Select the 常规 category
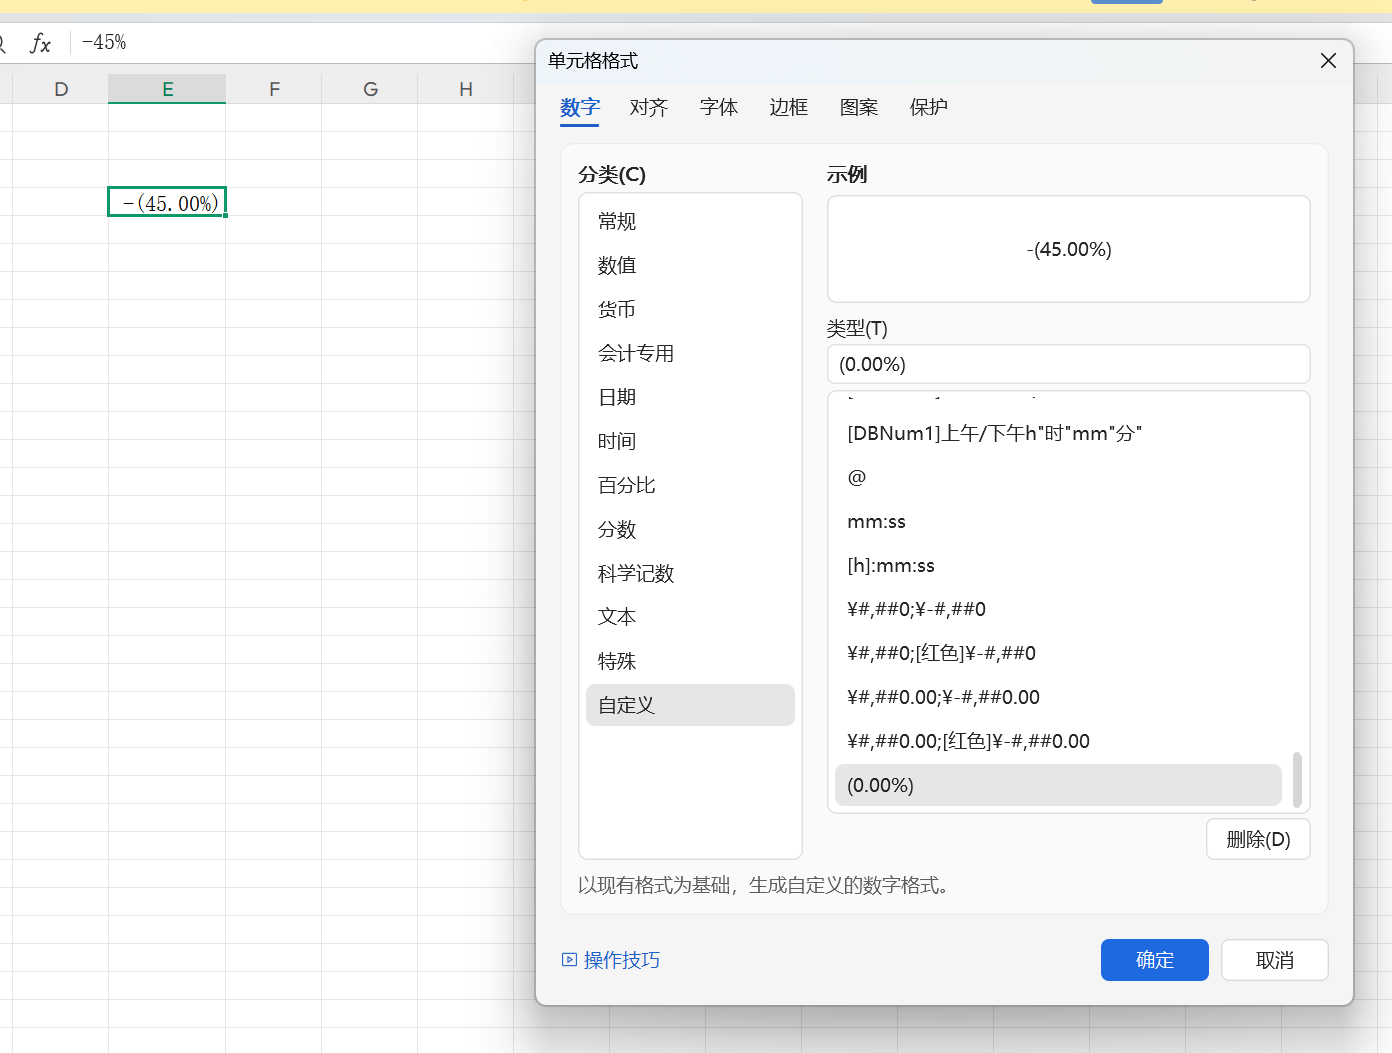Viewport: 1392px width, 1053px height. click(690, 222)
